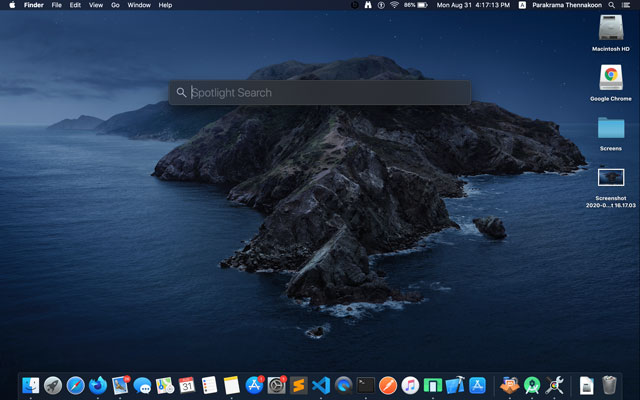Open Messages speech bubble icon

pos(142,385)
